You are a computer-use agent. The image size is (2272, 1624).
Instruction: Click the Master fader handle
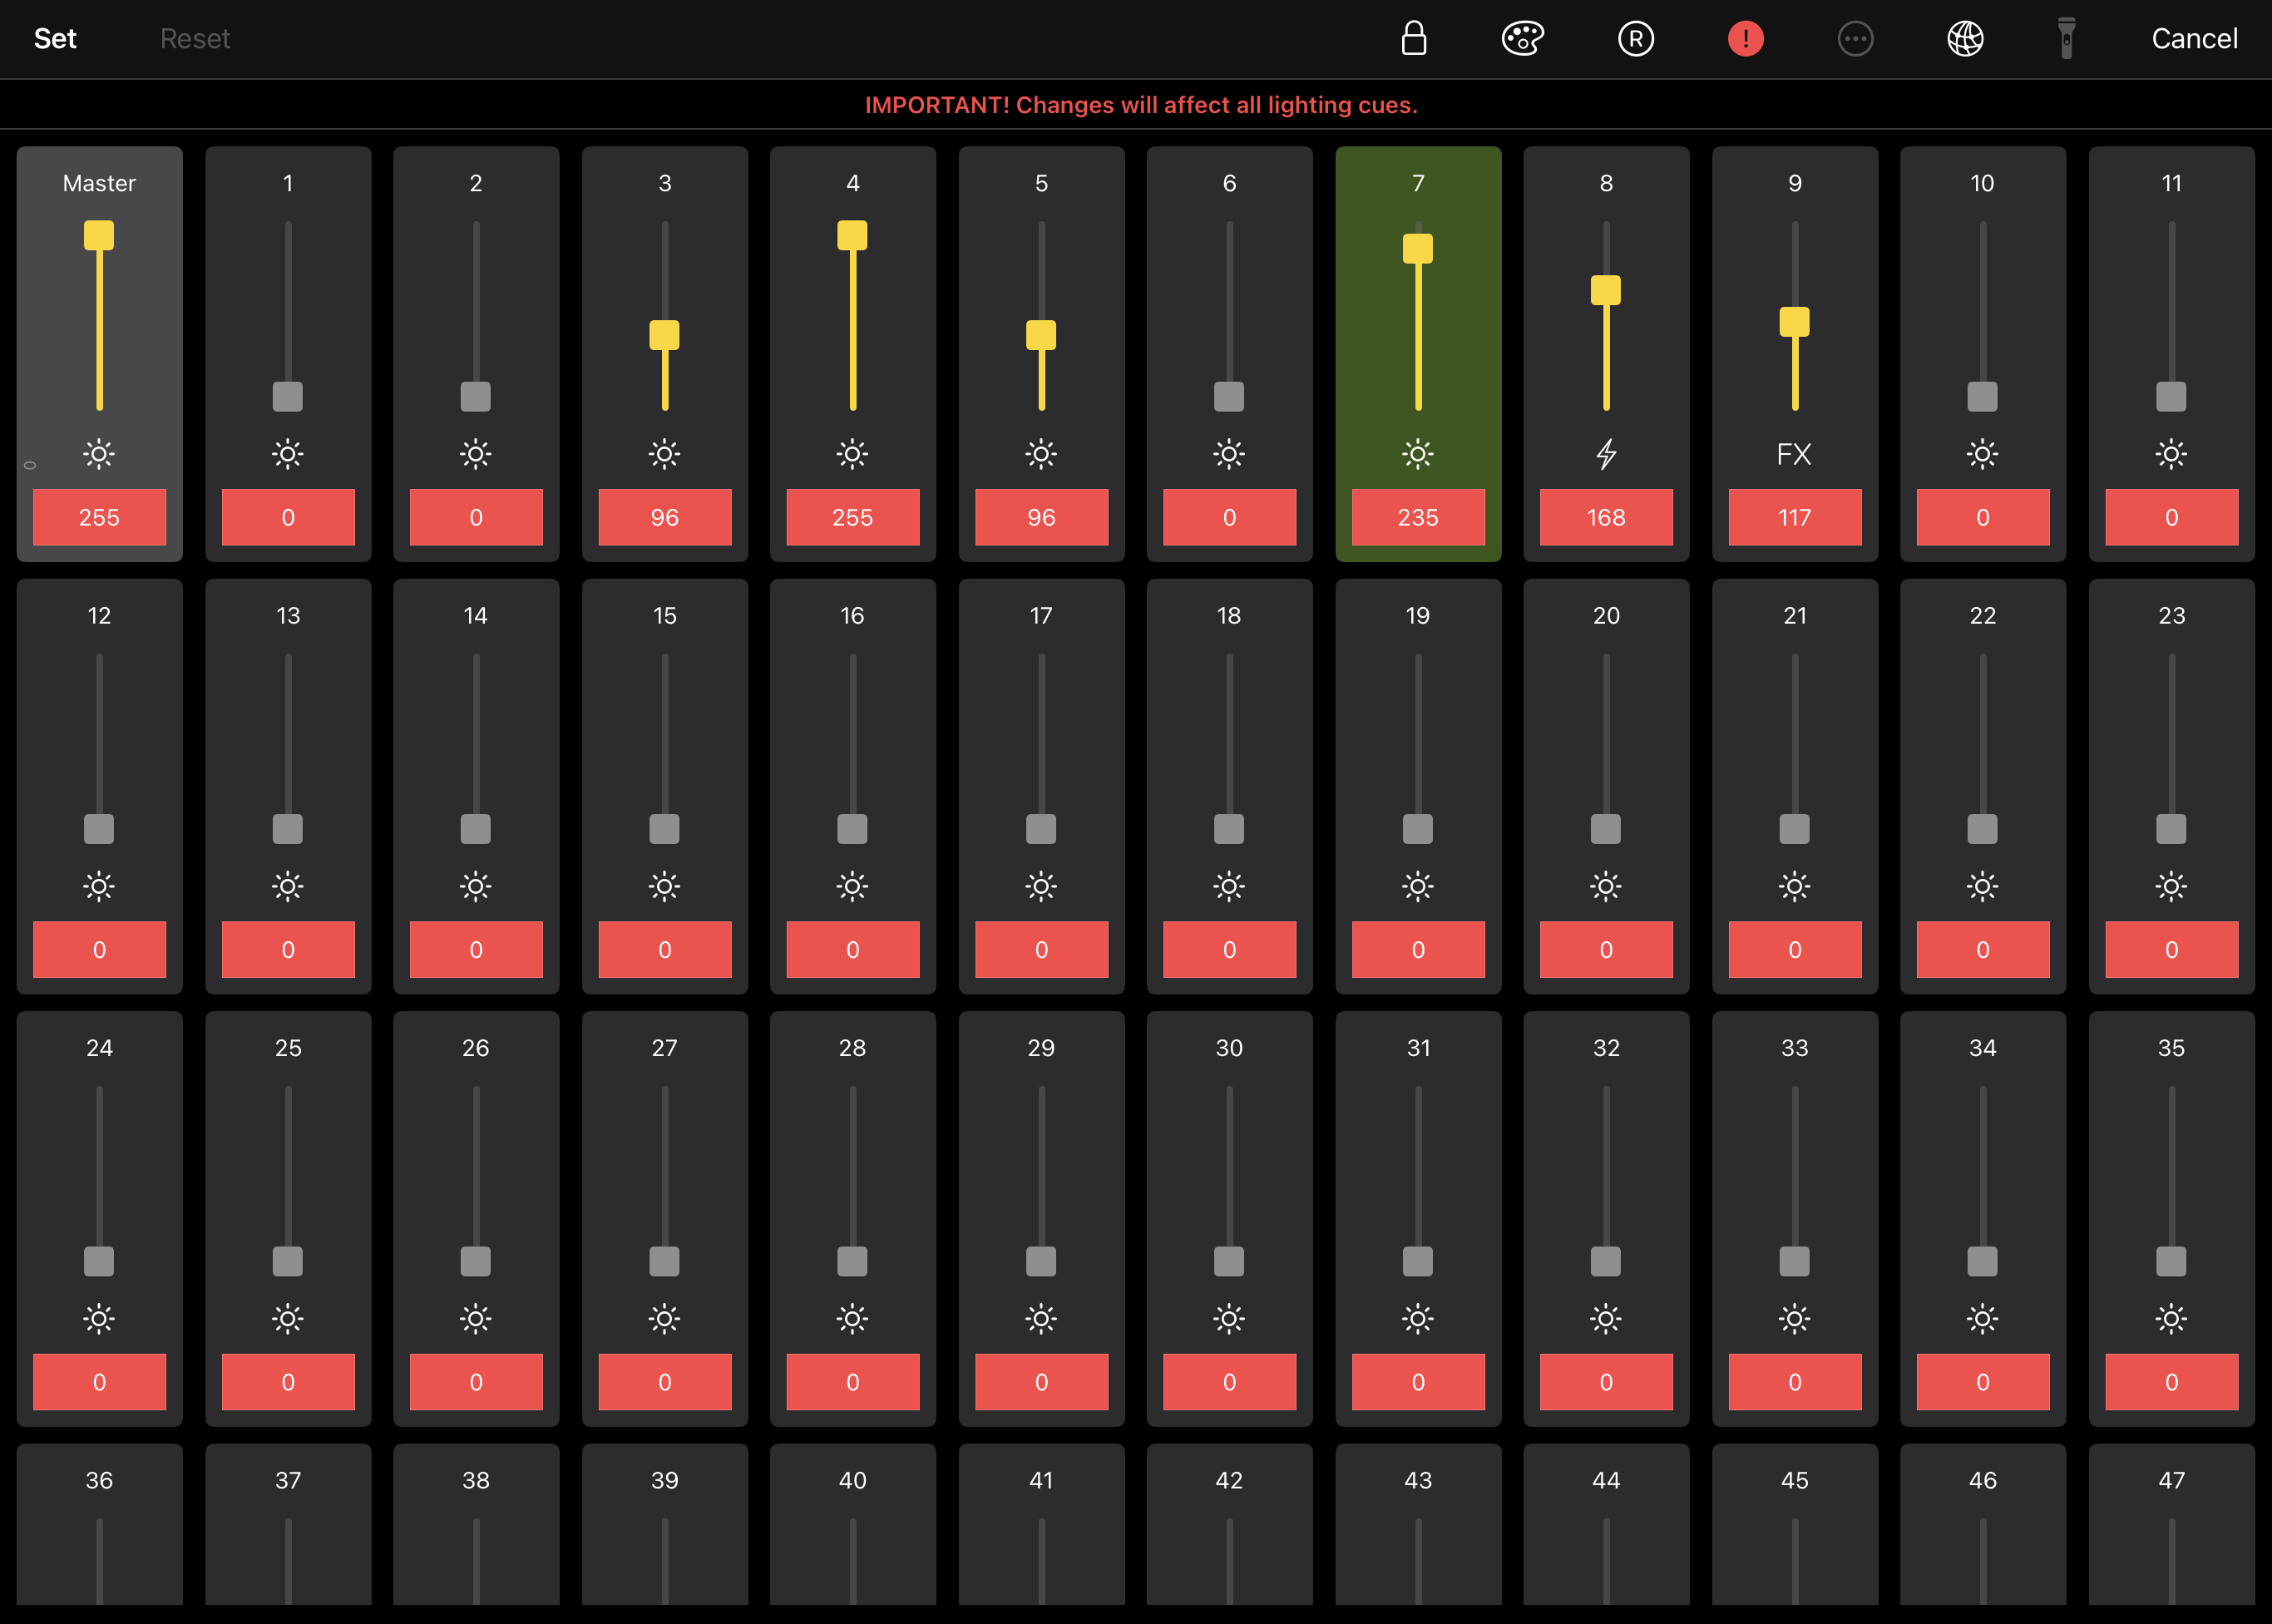coord(99,235)
